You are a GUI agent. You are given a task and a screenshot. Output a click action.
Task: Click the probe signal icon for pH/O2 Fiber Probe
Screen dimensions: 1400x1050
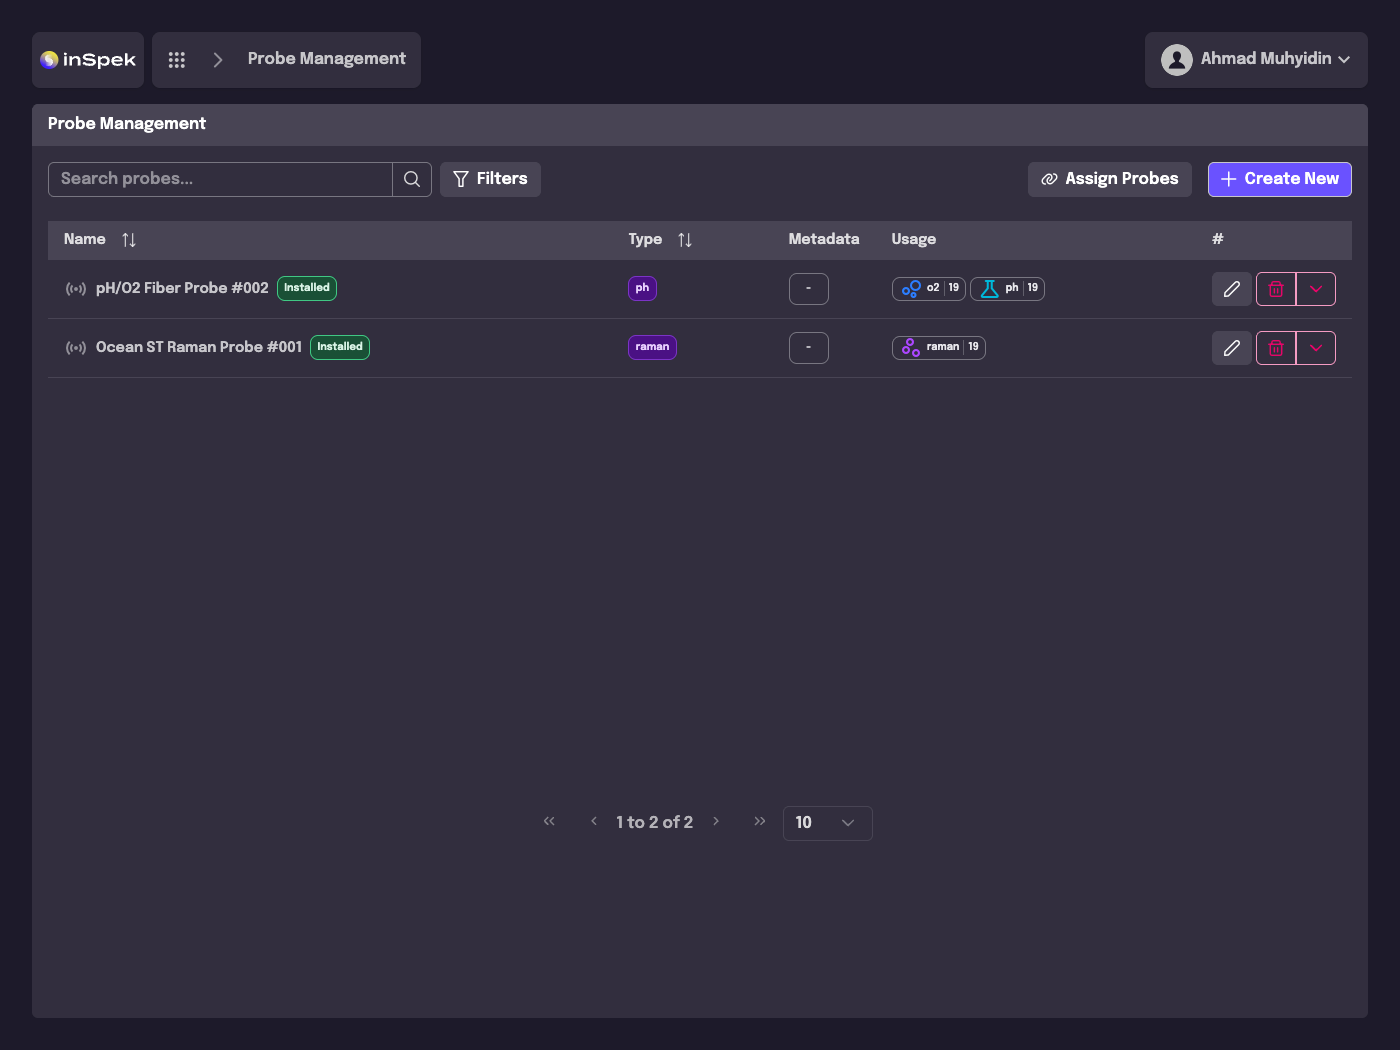[x=76, y=289]
